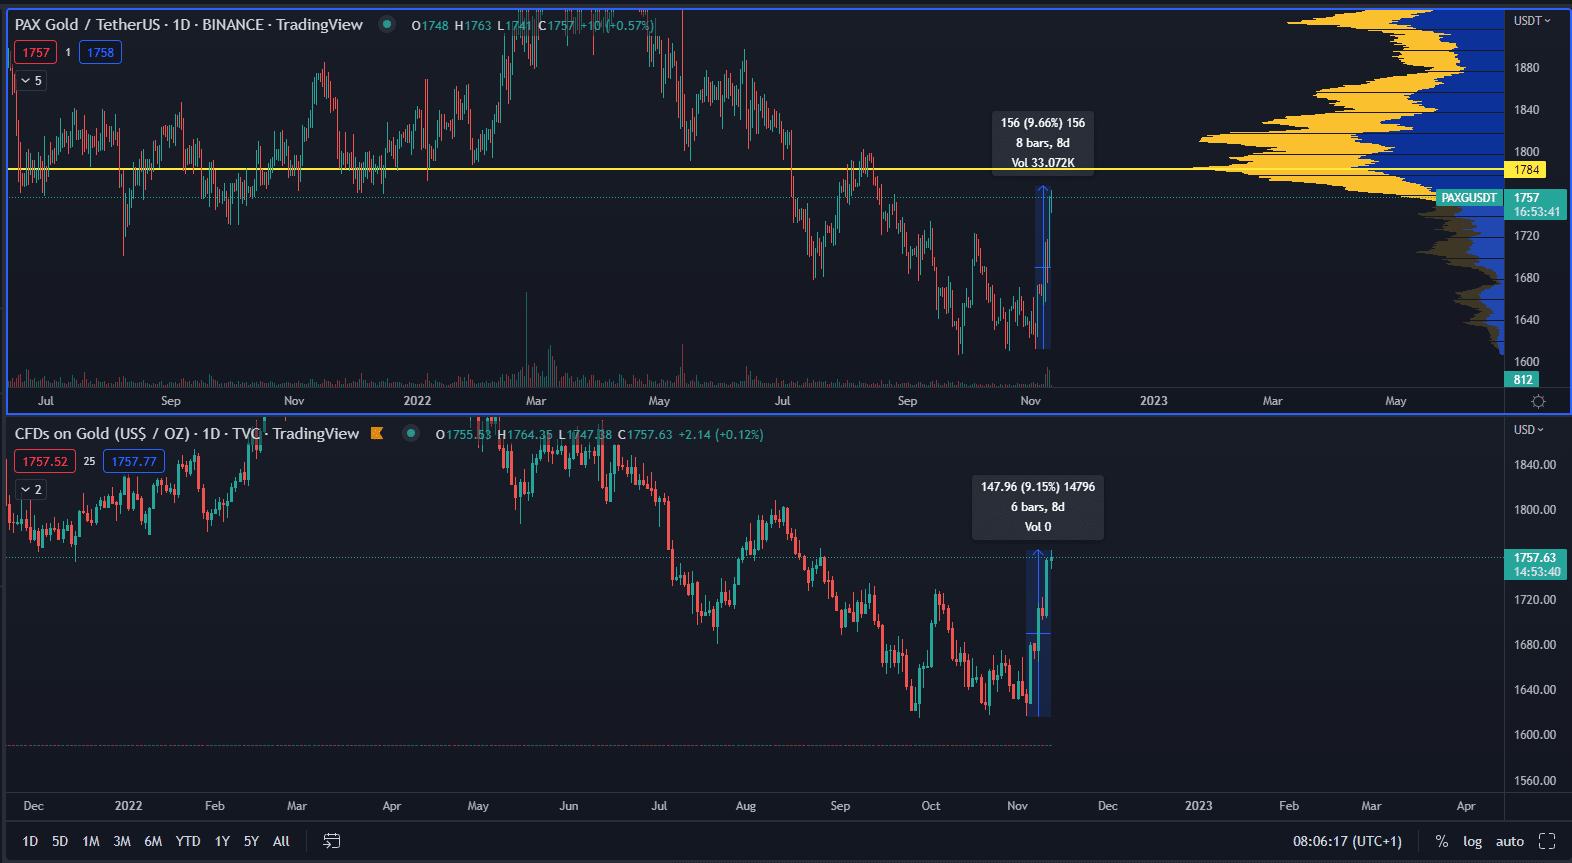Click the 08:06:17 (UTC+1) timezone clock

point(1347,841)
